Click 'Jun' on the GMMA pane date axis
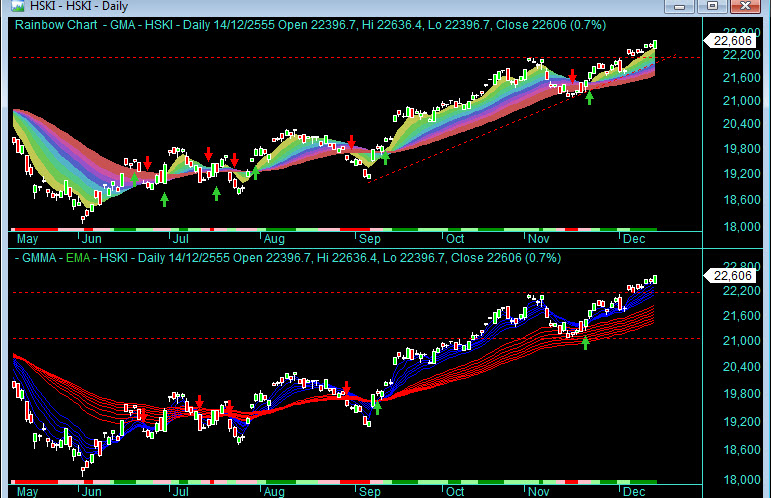The width and height of the screenshot is (771, 498). point(91,492)
